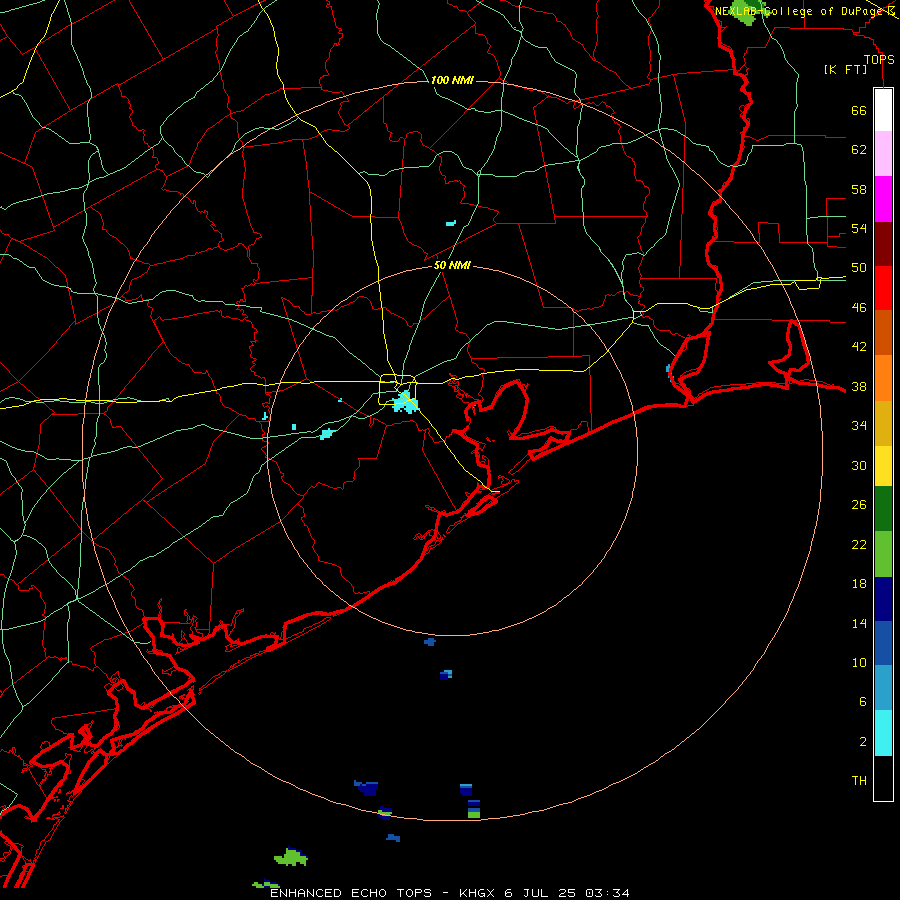This screenshot has width=900, height=900.
Task: Click the TOPS legend heading
Action: pos(879,59)
